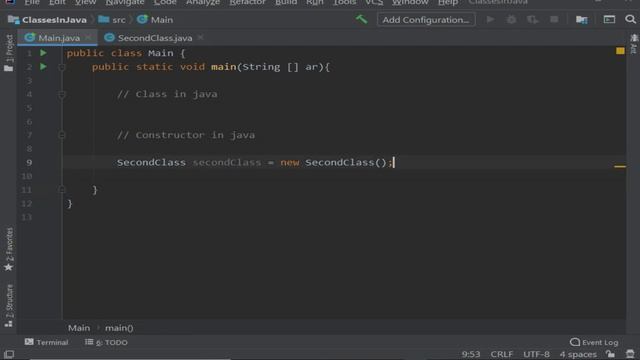Open the Build menu
This screenshot has height=360, width=640.
click(286, 2)
